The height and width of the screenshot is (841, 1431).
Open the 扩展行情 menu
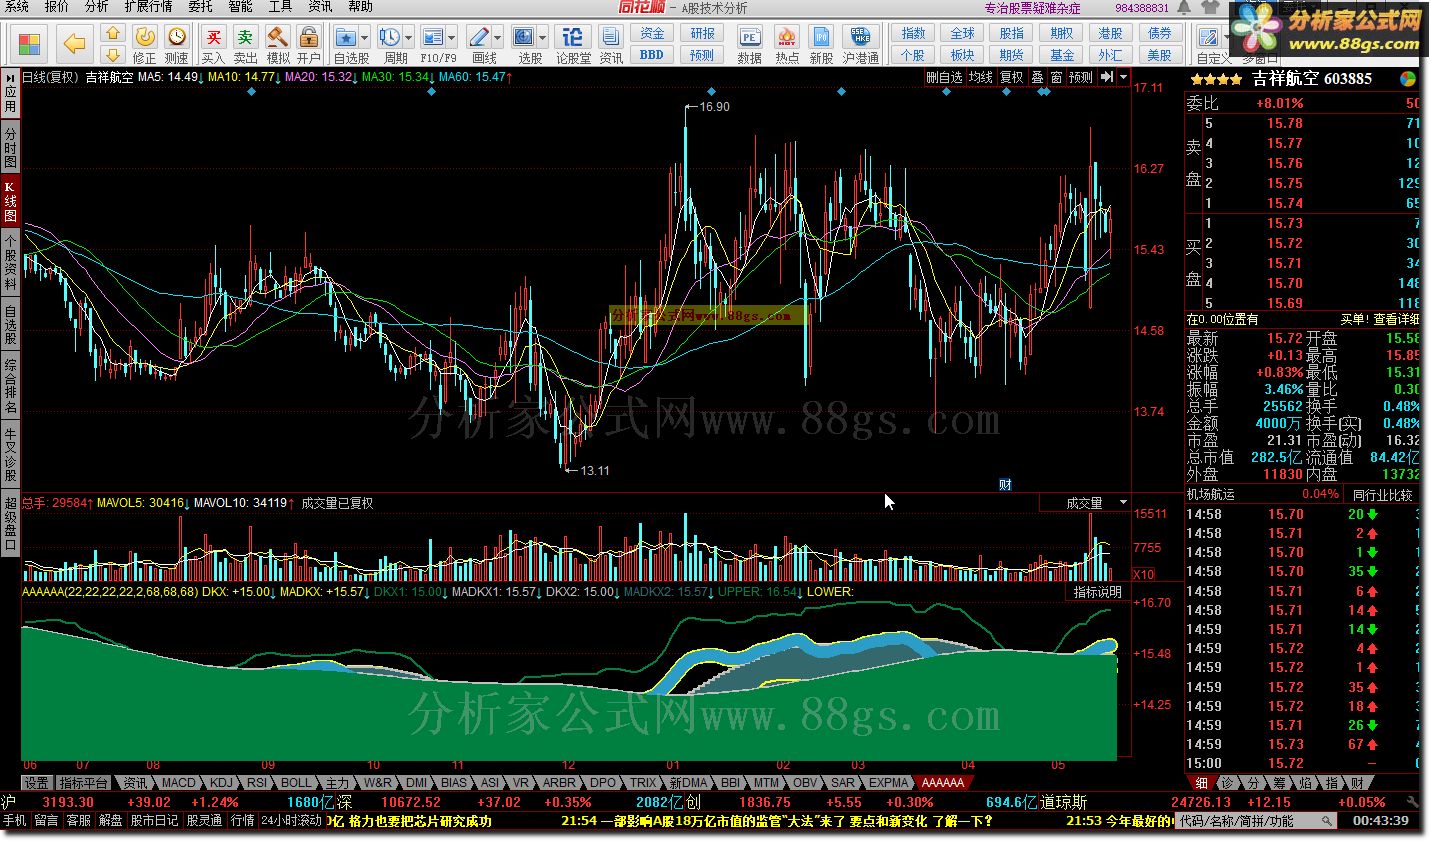[148, 7]
